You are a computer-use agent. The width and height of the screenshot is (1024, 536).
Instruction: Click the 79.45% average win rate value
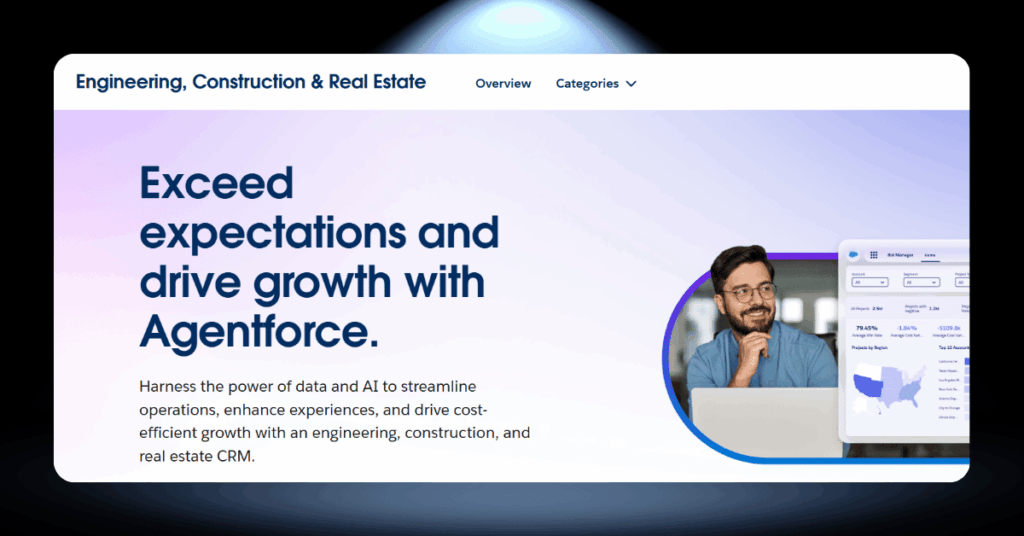(867, 328)
